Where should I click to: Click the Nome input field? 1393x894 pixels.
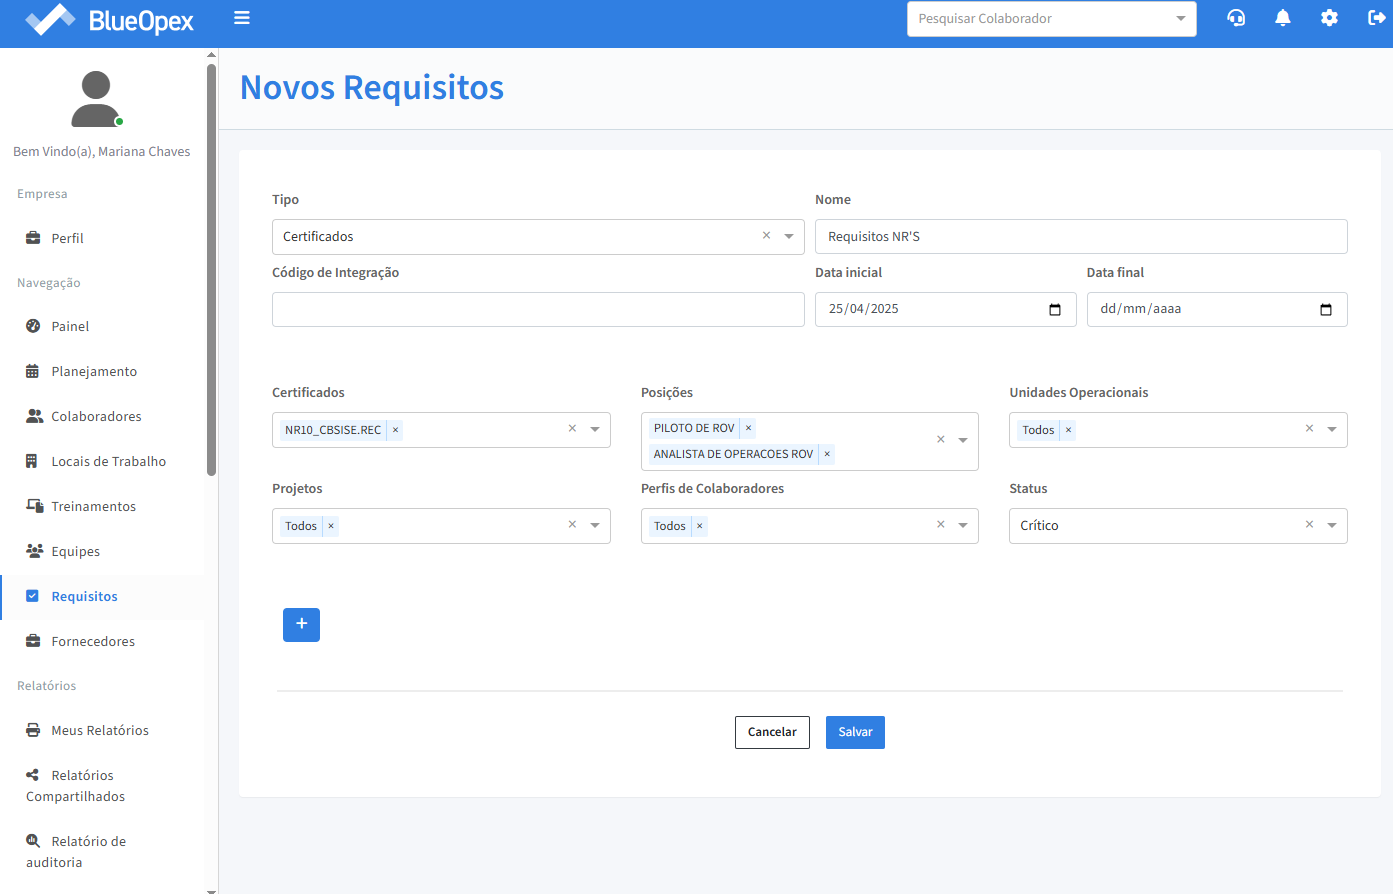tap(1081, 237)
